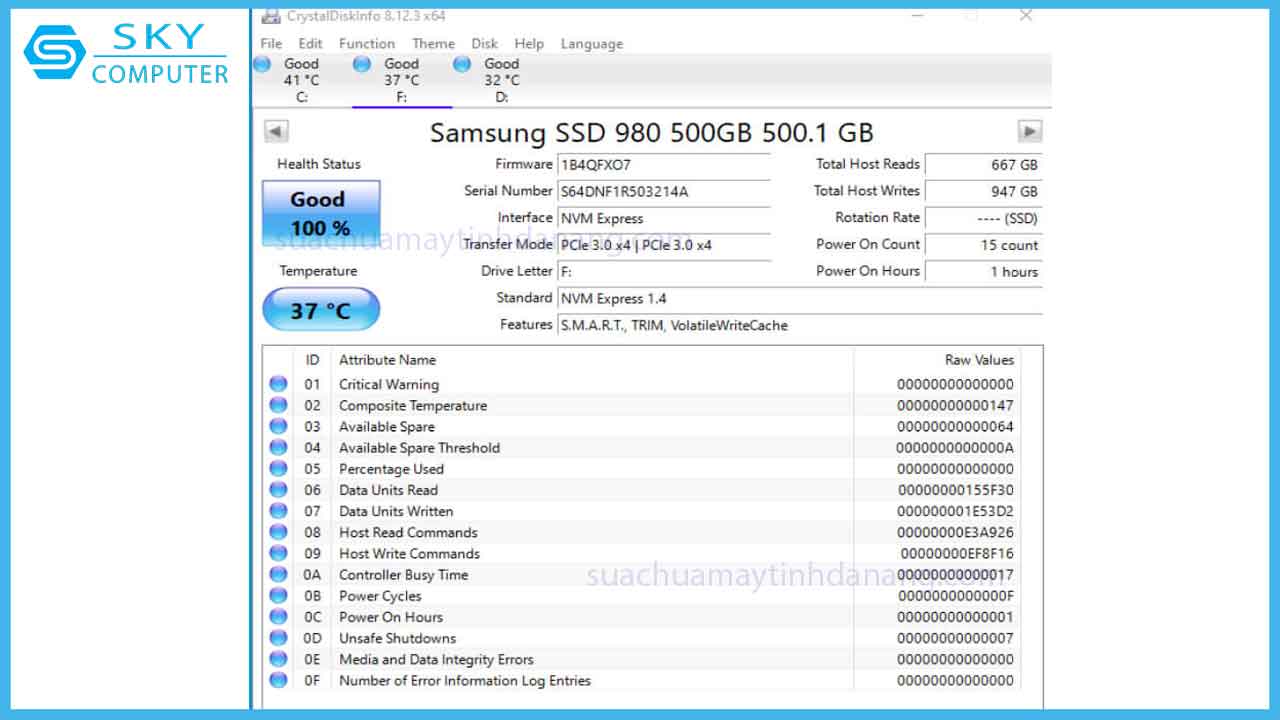Click the ID column header
1280x720 pixels.
tap(312, 360)
